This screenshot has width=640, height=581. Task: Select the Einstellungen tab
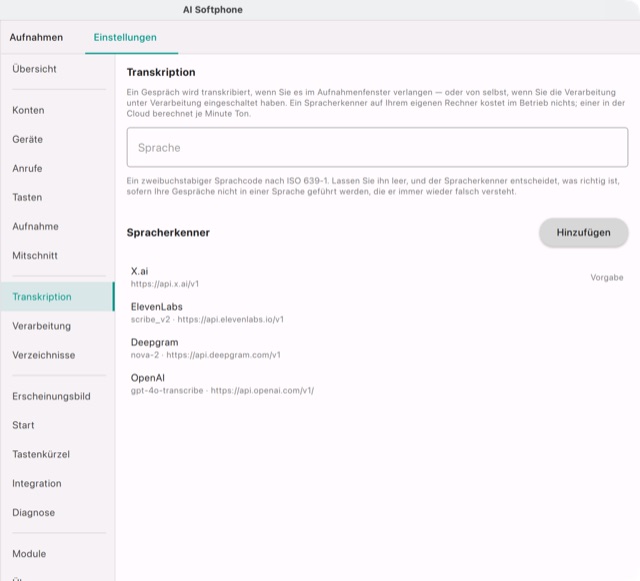coord(125,37)
